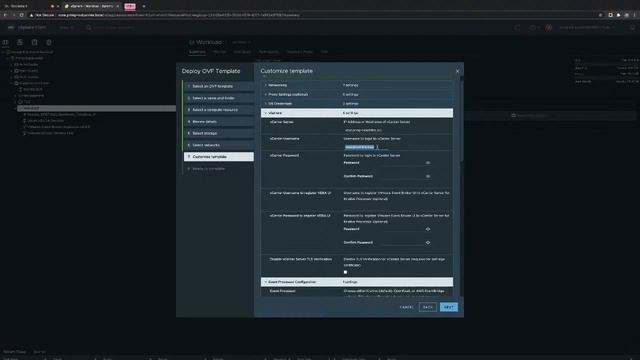Click the vSphere Client search icon
The image size is (640, 360).
89,28
